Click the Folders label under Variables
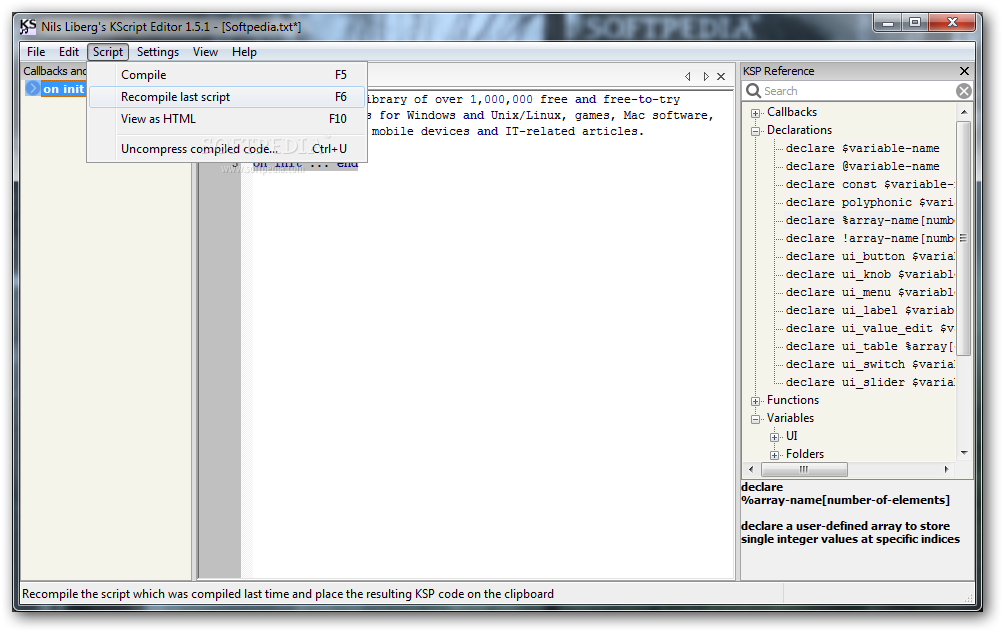 [x=805, y=454]
